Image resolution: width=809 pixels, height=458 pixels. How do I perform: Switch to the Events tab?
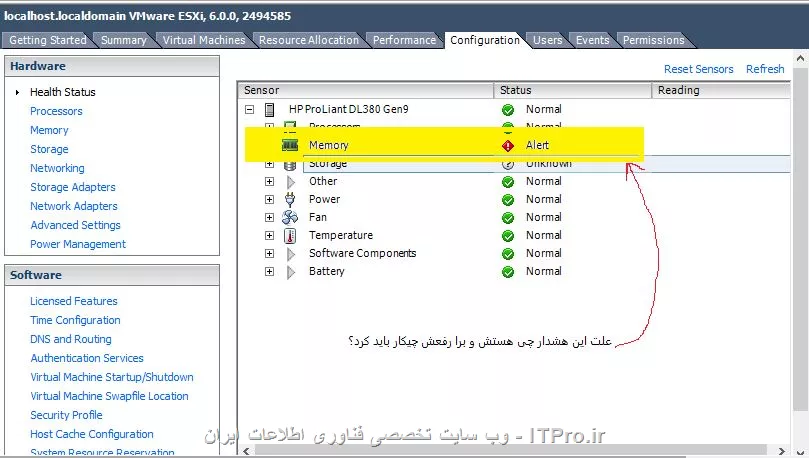coord(592,40)
